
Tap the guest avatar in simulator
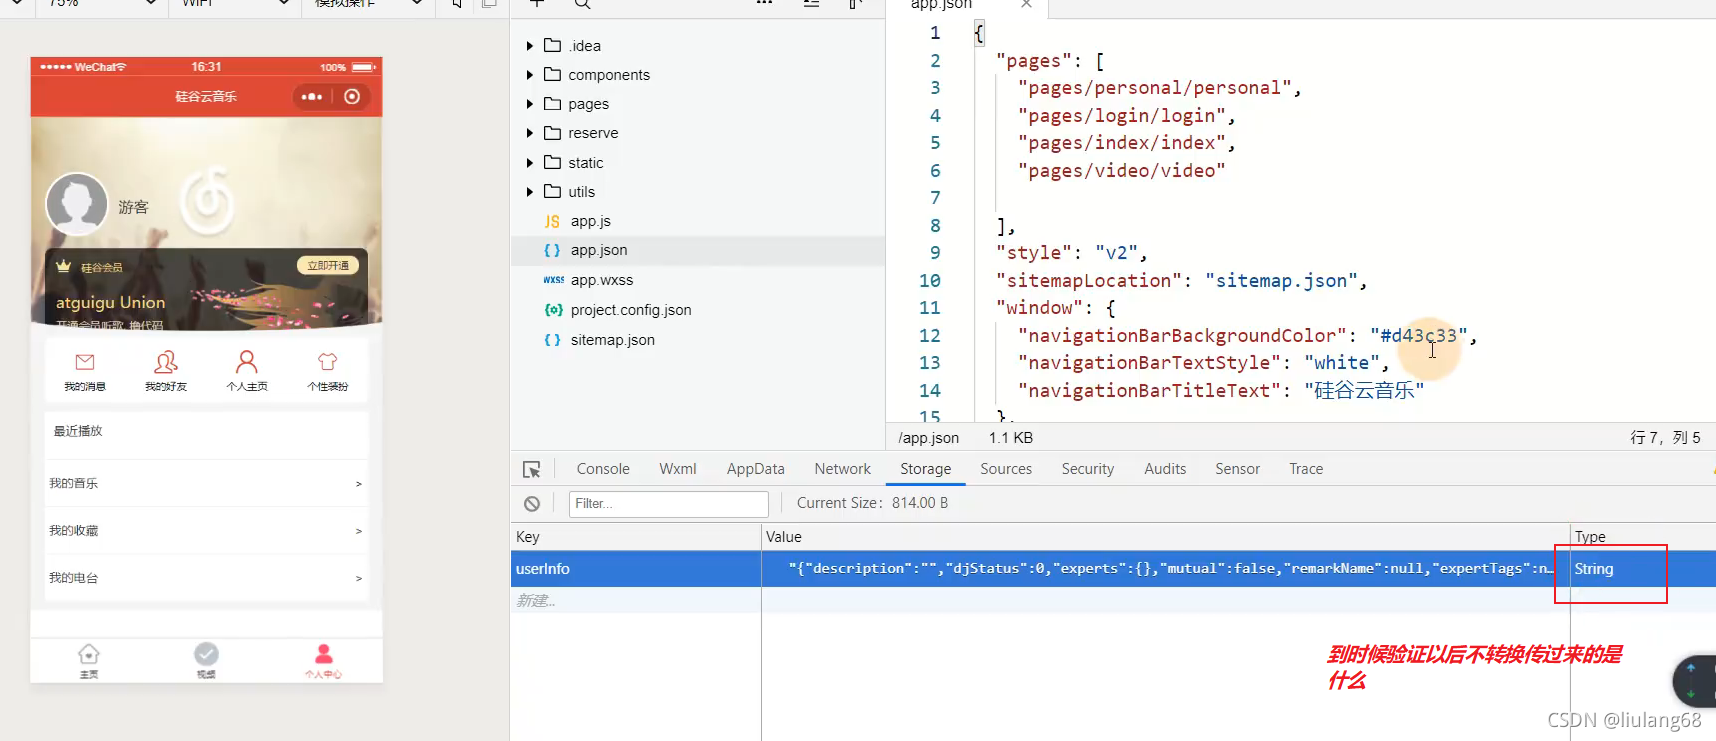(77, 204)
